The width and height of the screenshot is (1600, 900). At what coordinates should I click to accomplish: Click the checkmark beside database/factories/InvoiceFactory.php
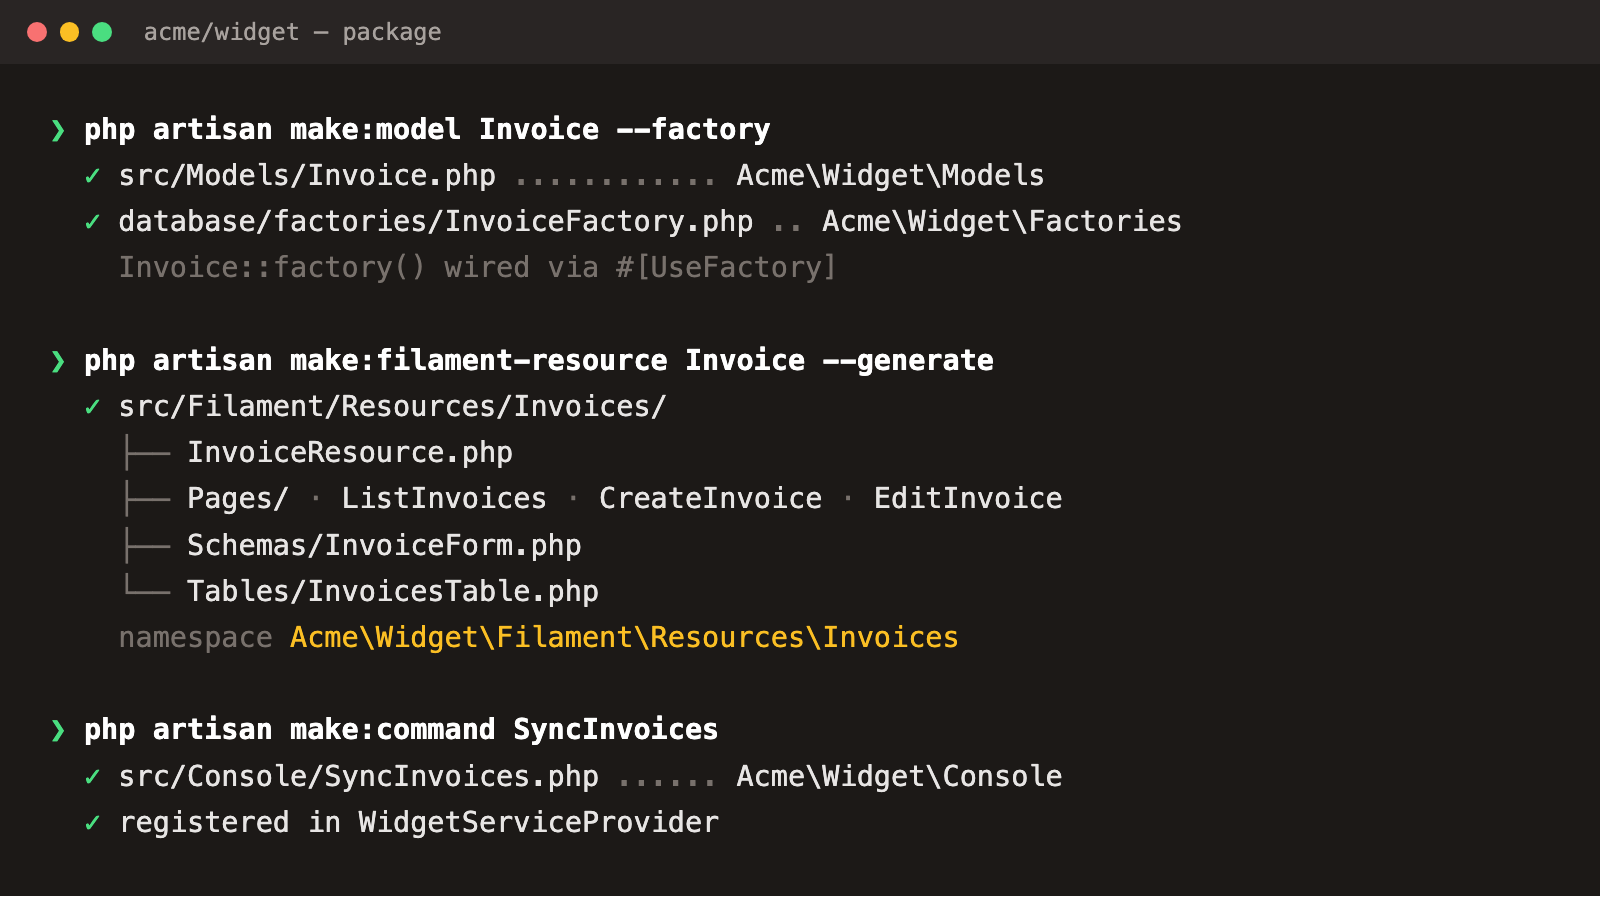[93, 222]
